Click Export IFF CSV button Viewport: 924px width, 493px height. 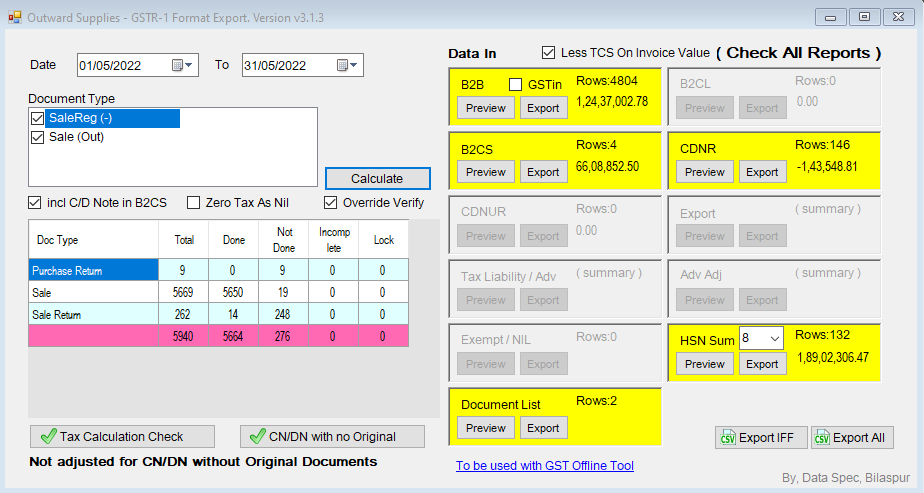click(x=760, y=438)
